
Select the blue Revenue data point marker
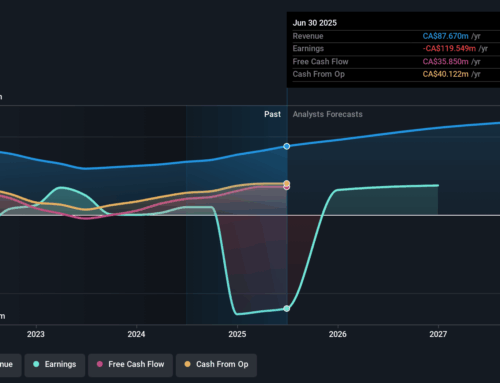[287, 146]
